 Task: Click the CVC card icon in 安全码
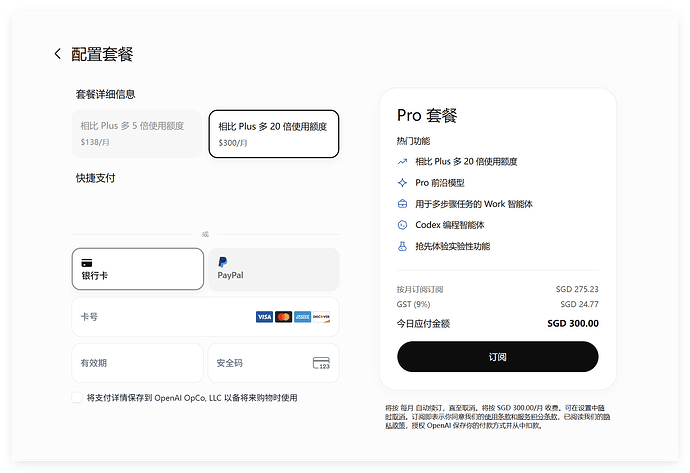321,363
